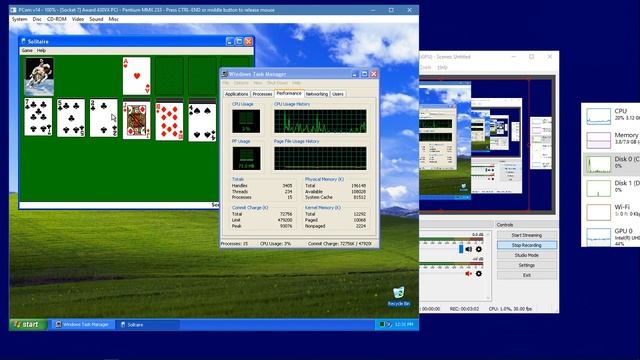Unmute the red muted speaker in OBS mixer
Viewport: 640px width, 360px height.
(x=469, y=273)
